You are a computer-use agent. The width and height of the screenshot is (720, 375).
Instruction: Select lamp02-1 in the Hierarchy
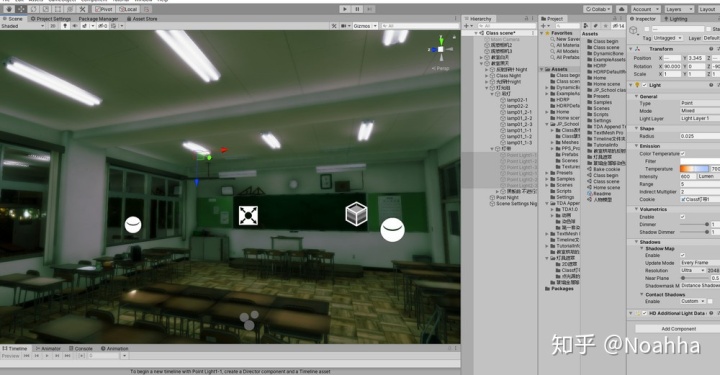click(517, 100)
